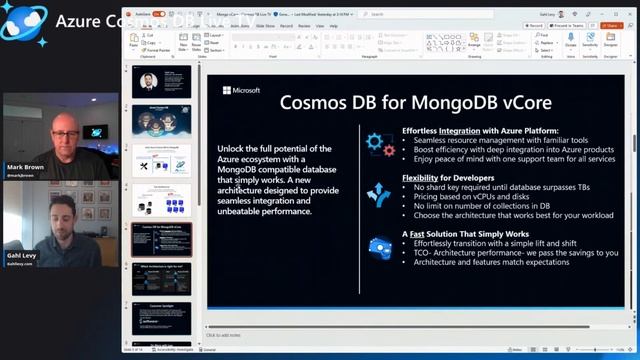
Task: Open the Comments pane button
Action: [592, 26]
